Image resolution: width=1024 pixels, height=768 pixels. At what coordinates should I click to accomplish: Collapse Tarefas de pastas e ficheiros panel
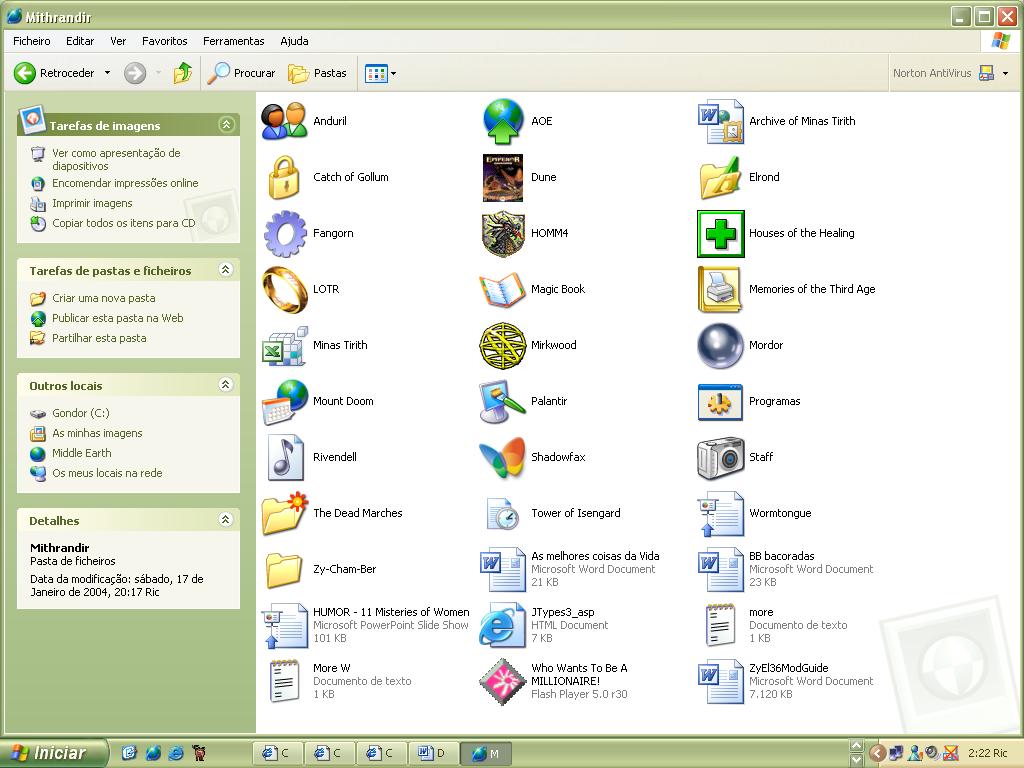click(x=226, y=270)
